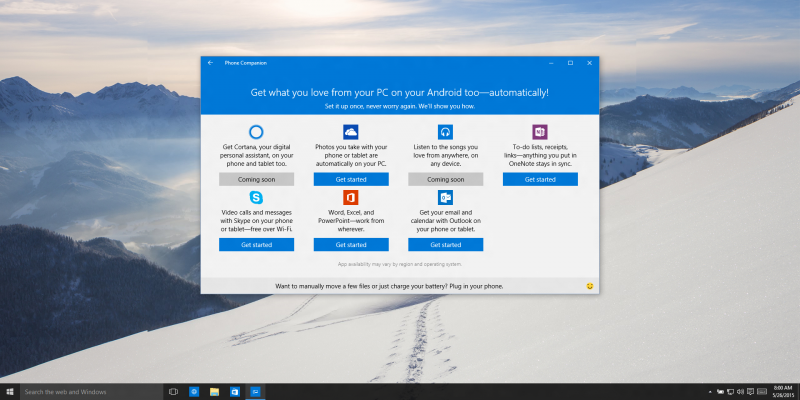Screen dimensions: 800x400
Task: Click the 'App availability may vary' note
Action: pos(399,264)
